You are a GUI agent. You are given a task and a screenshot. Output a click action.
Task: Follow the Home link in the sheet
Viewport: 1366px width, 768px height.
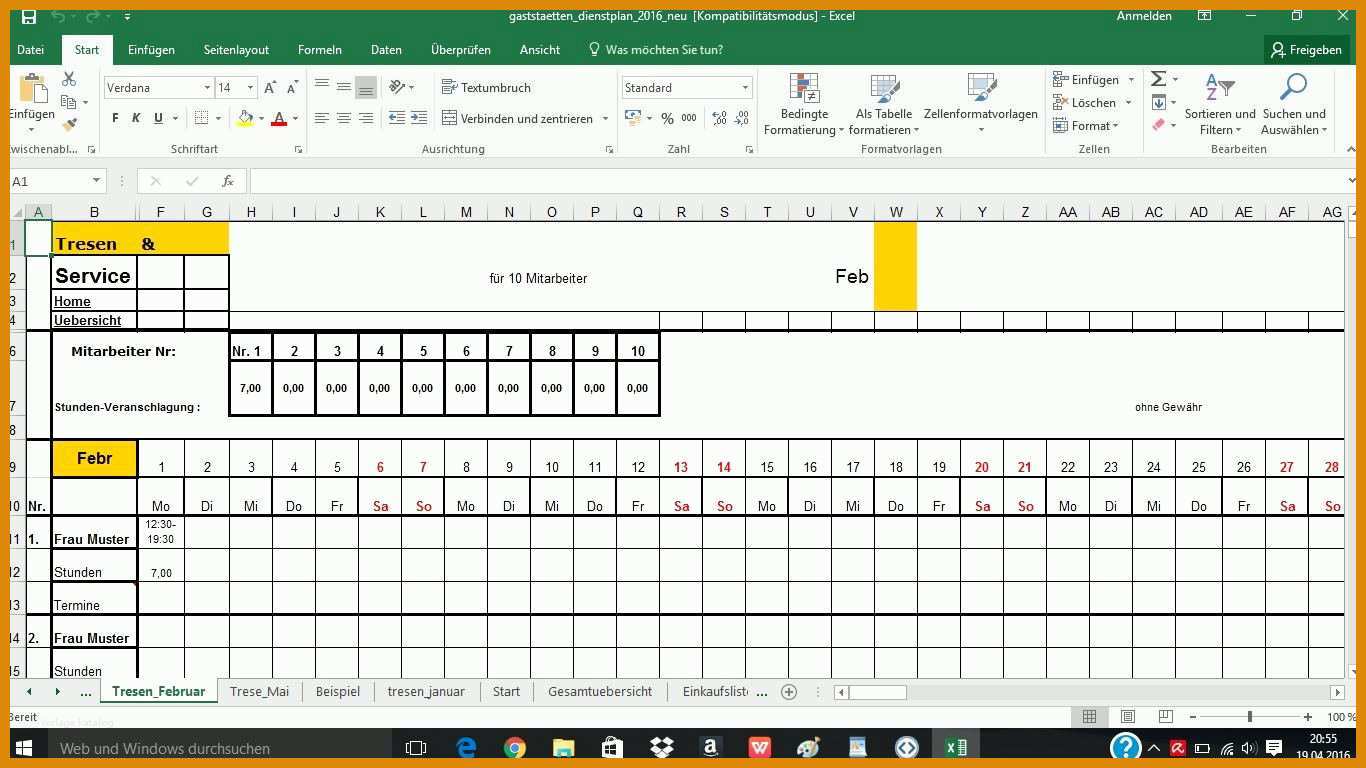(72, 301)
